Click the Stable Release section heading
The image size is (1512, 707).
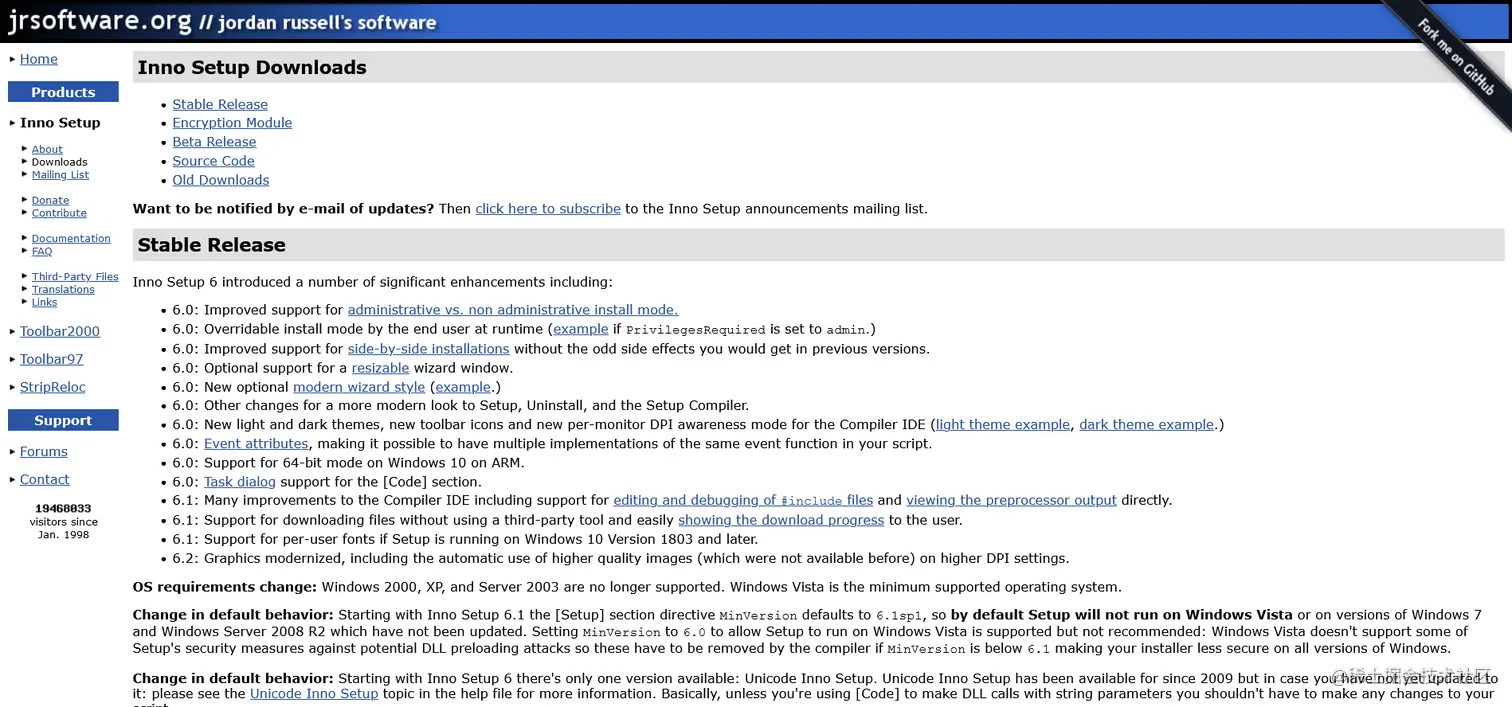[x=212, y=245]
